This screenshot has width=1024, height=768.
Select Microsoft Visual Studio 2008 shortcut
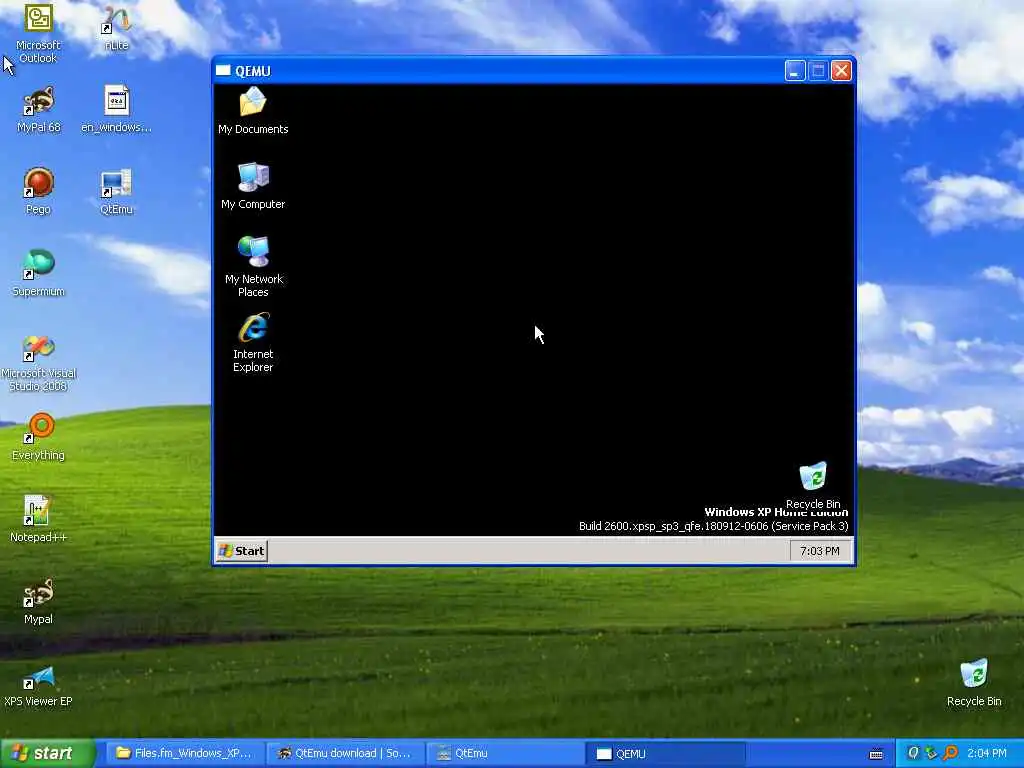pos(38,363)
